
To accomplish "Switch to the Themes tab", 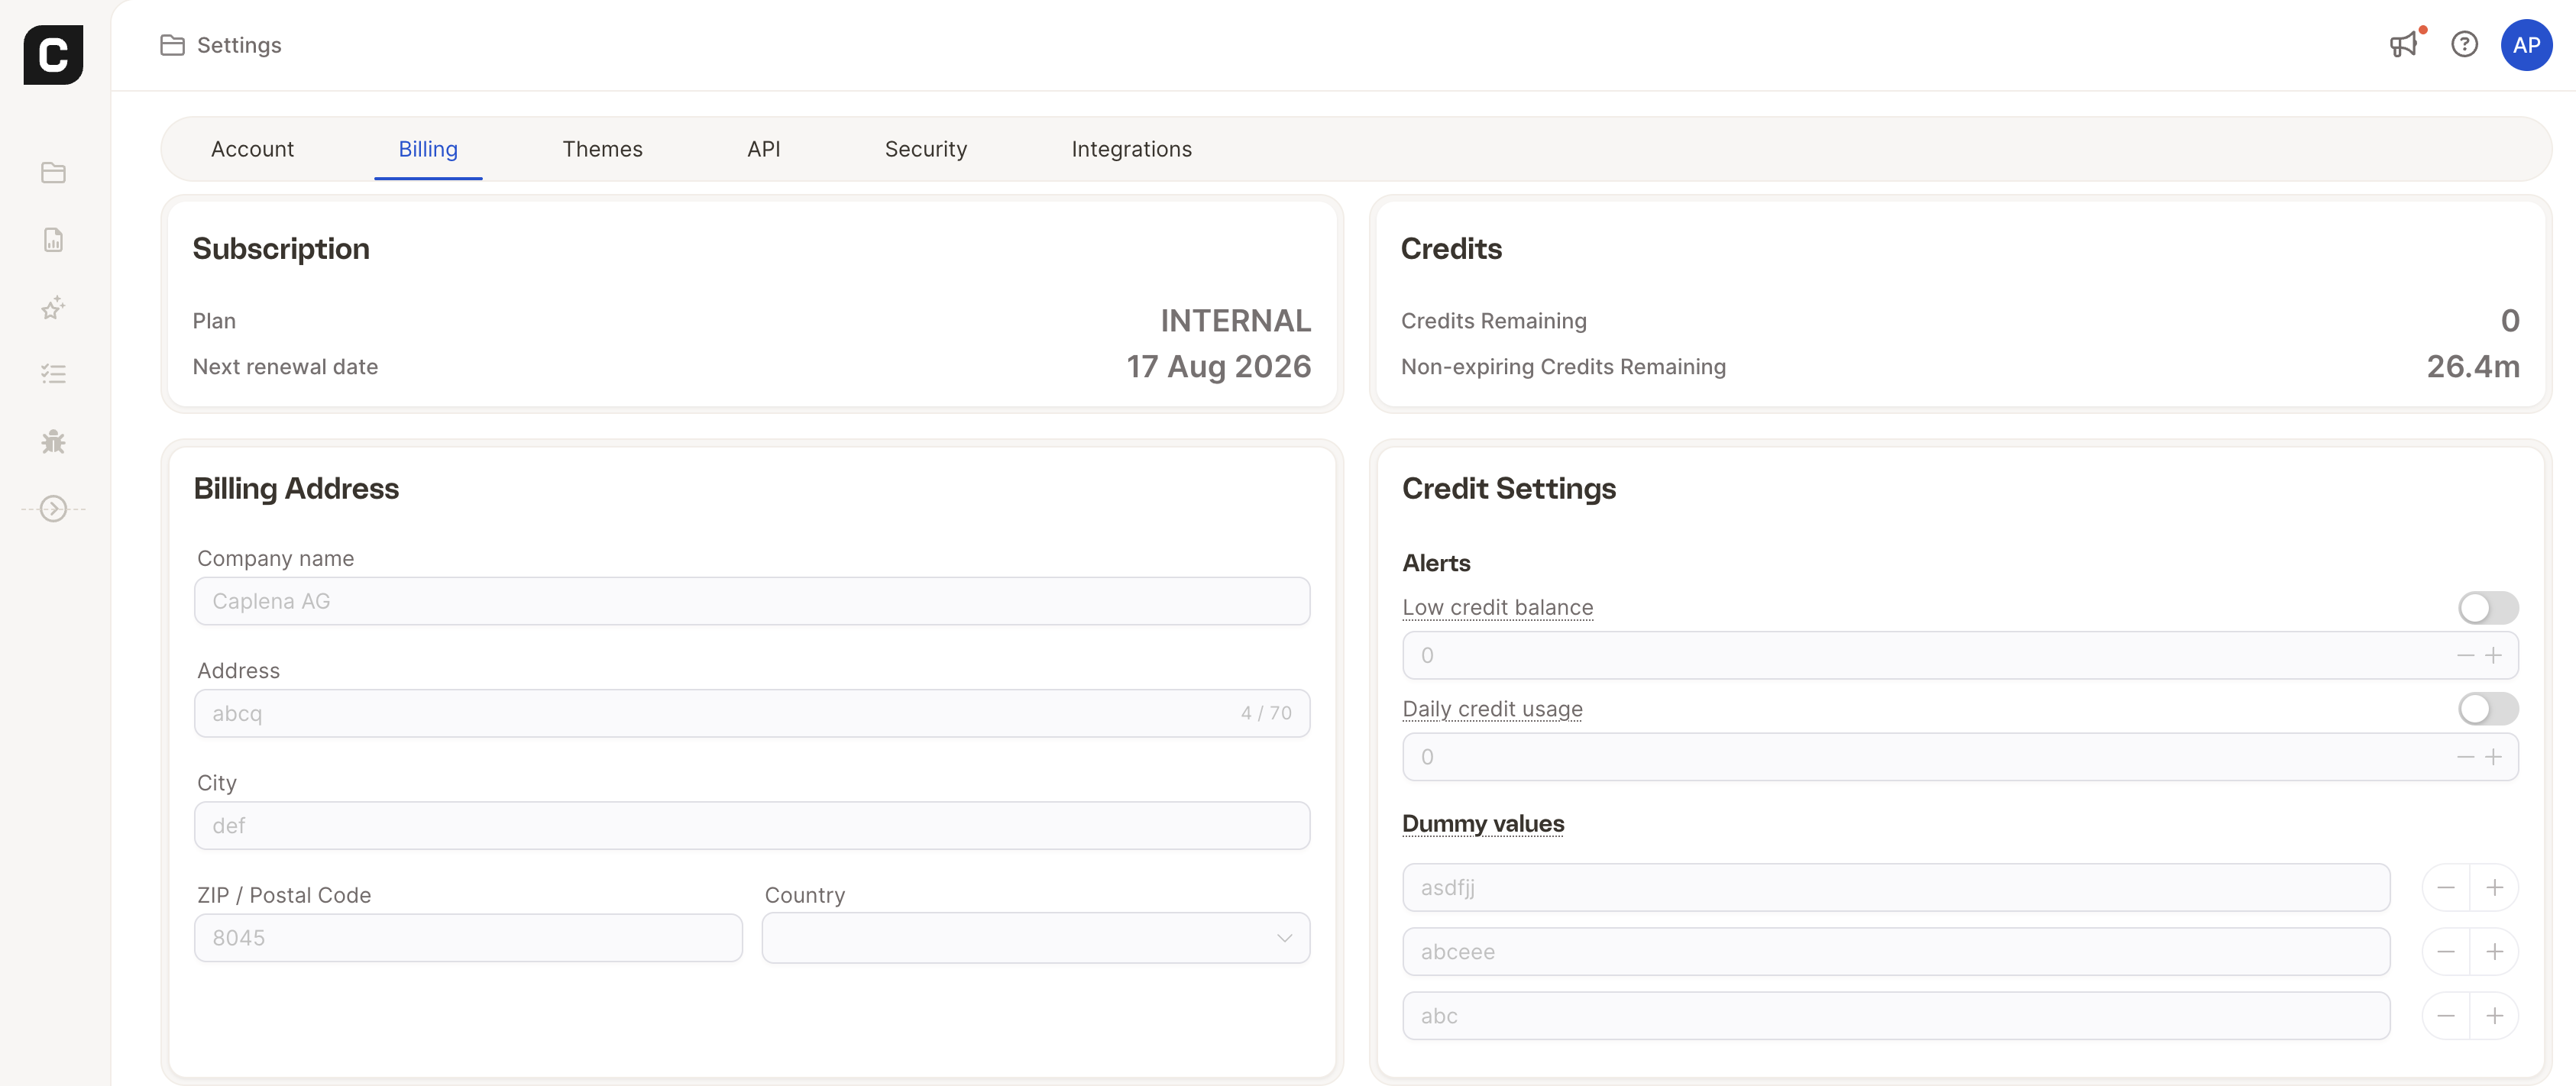I will (602, 149).
